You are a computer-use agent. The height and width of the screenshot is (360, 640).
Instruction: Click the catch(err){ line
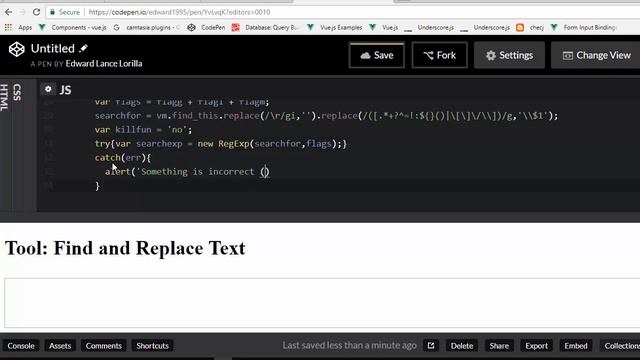tap(123, 158)
